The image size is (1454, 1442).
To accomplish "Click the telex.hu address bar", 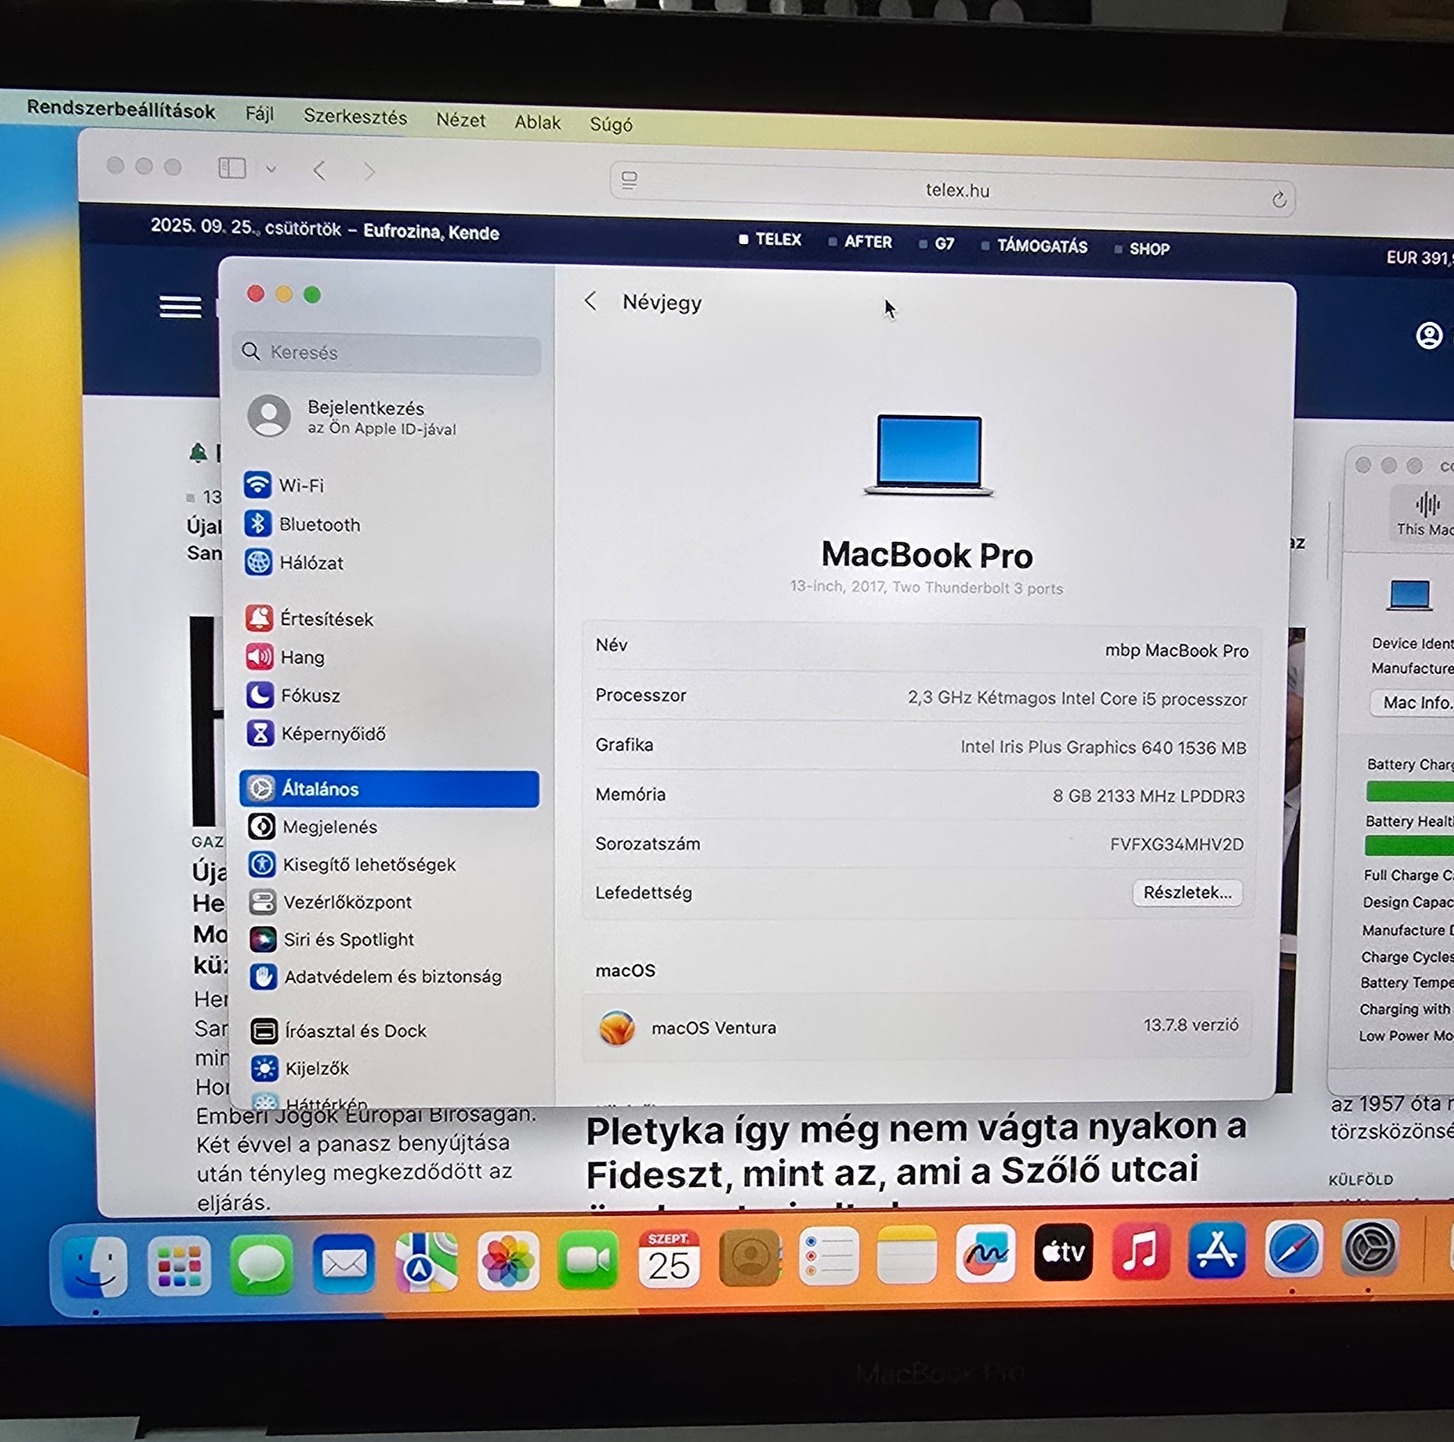I will tap(953, 189).
